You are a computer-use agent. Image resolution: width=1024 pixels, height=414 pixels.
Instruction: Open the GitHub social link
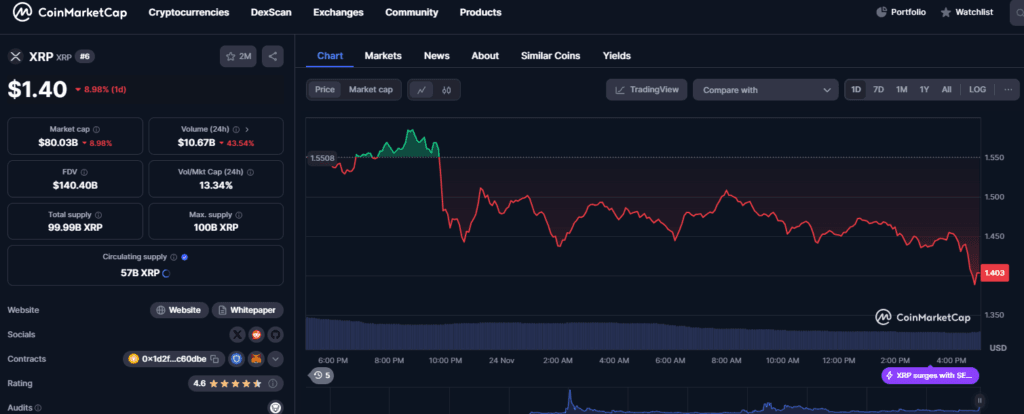tap(275, 334)
